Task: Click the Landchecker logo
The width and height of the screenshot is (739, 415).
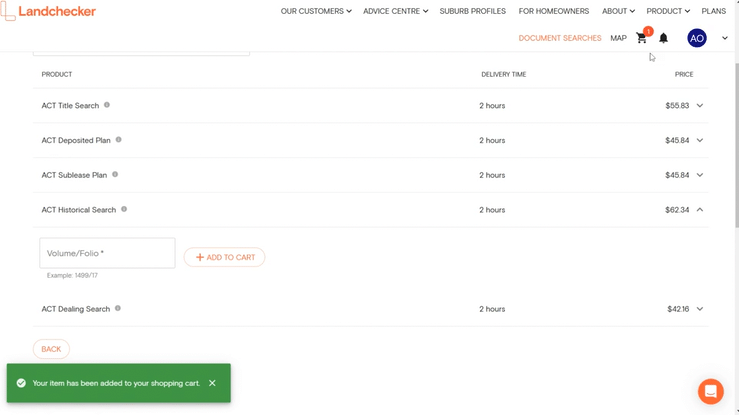Action: tap(48, 11)
